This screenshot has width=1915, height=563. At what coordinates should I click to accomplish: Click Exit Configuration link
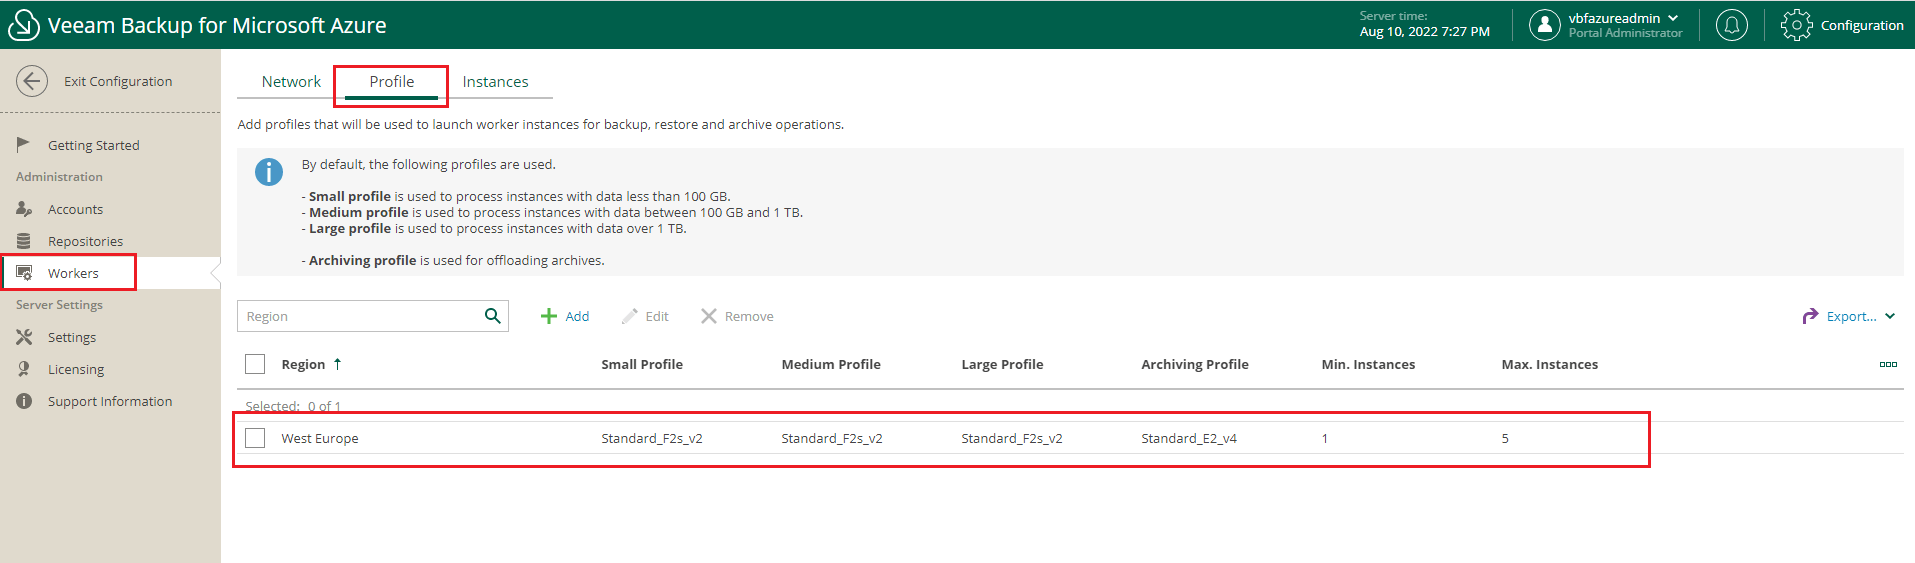118,81
